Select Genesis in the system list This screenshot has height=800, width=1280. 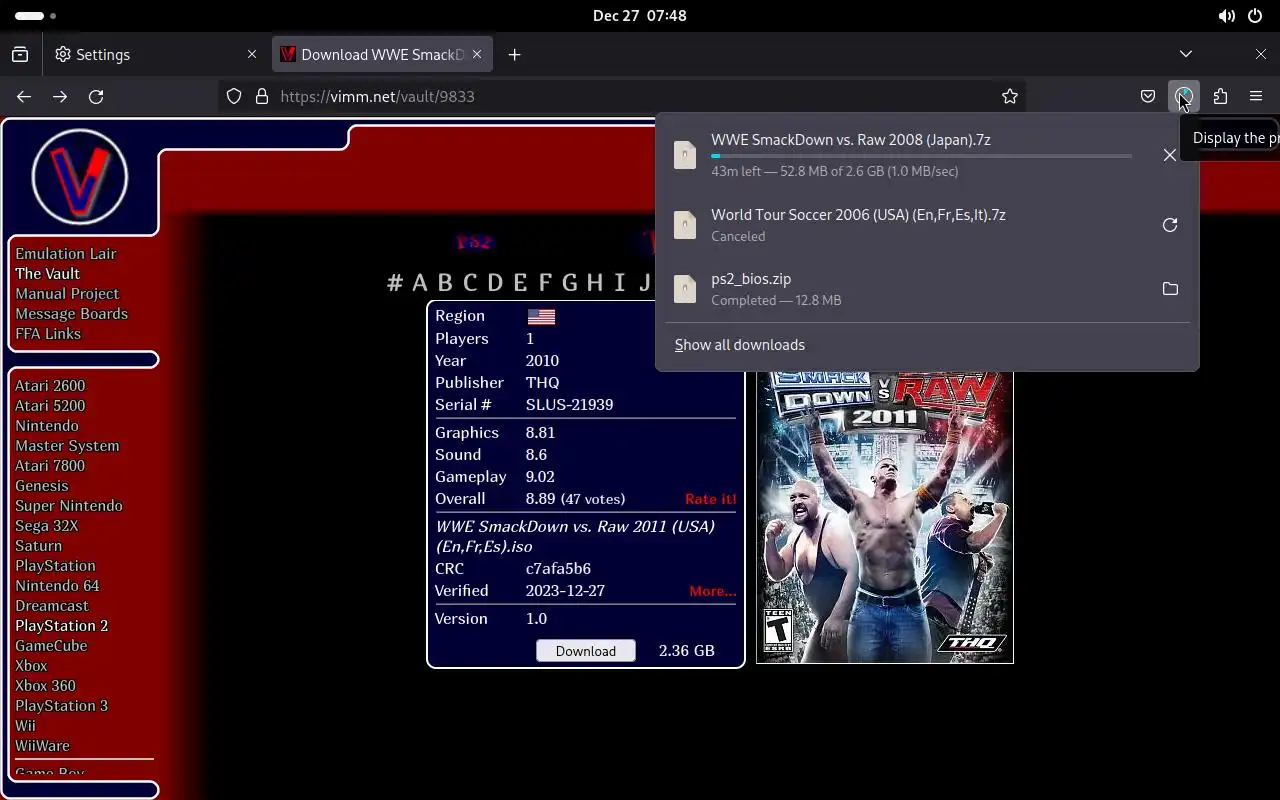click(x=41, y=486)
